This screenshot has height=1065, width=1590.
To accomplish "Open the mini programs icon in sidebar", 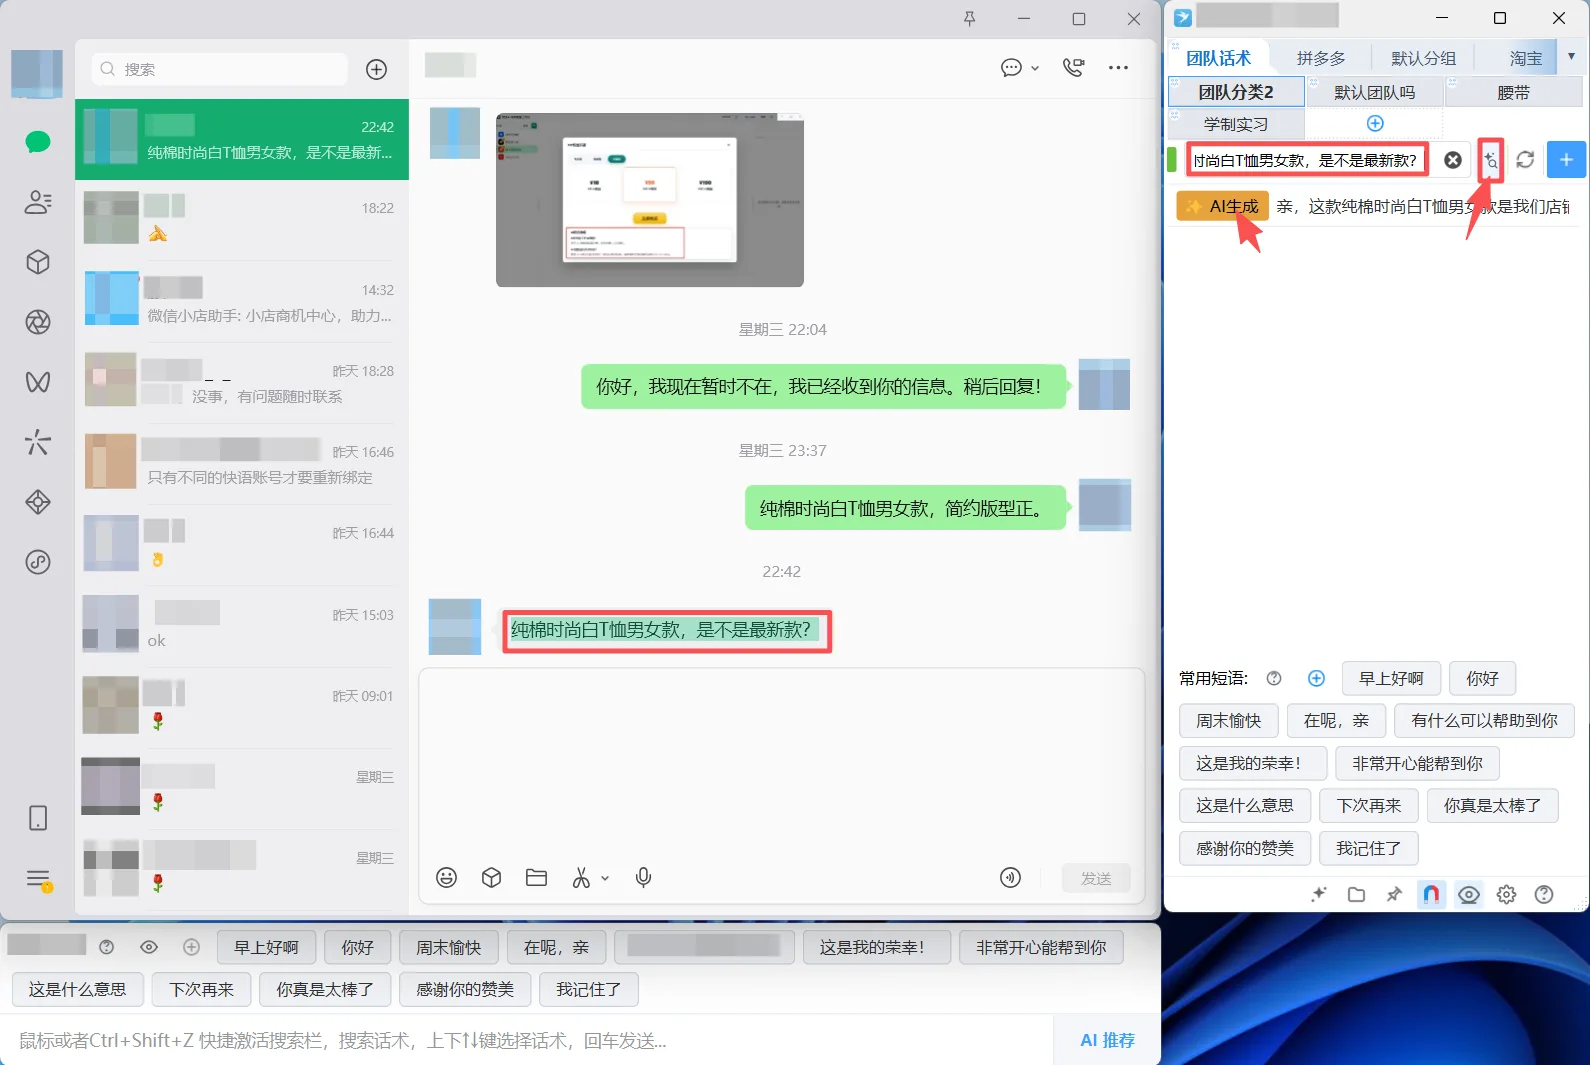I will click(x=38, y=562).
